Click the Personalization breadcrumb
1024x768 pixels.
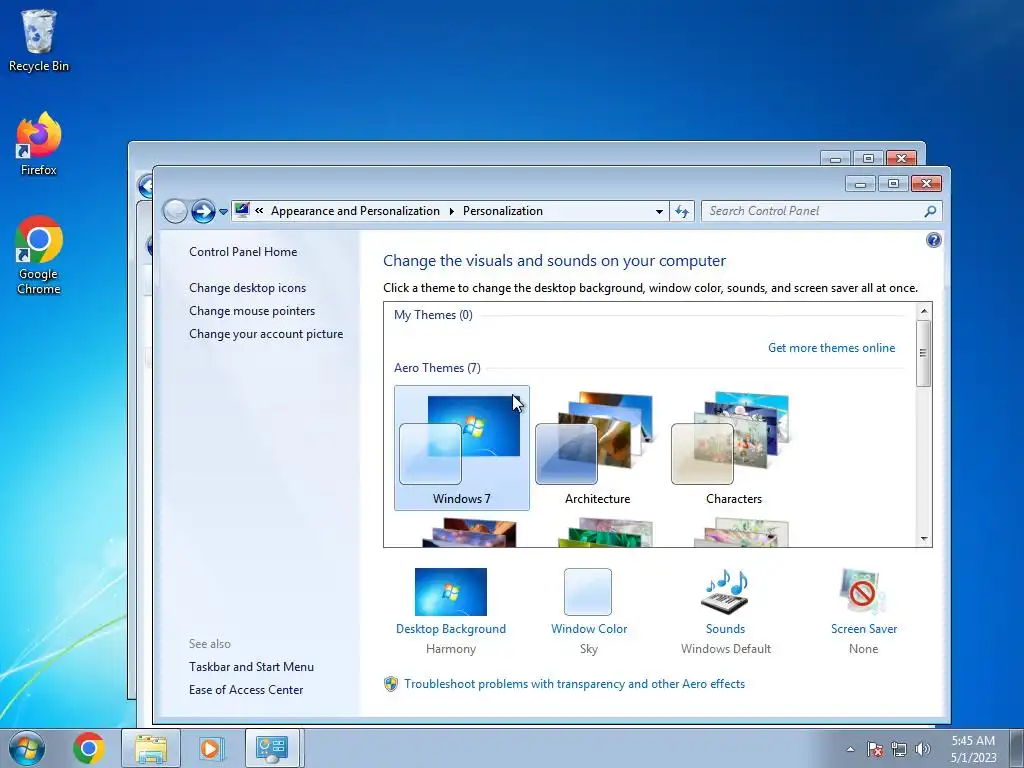click(x=503, y=211)
